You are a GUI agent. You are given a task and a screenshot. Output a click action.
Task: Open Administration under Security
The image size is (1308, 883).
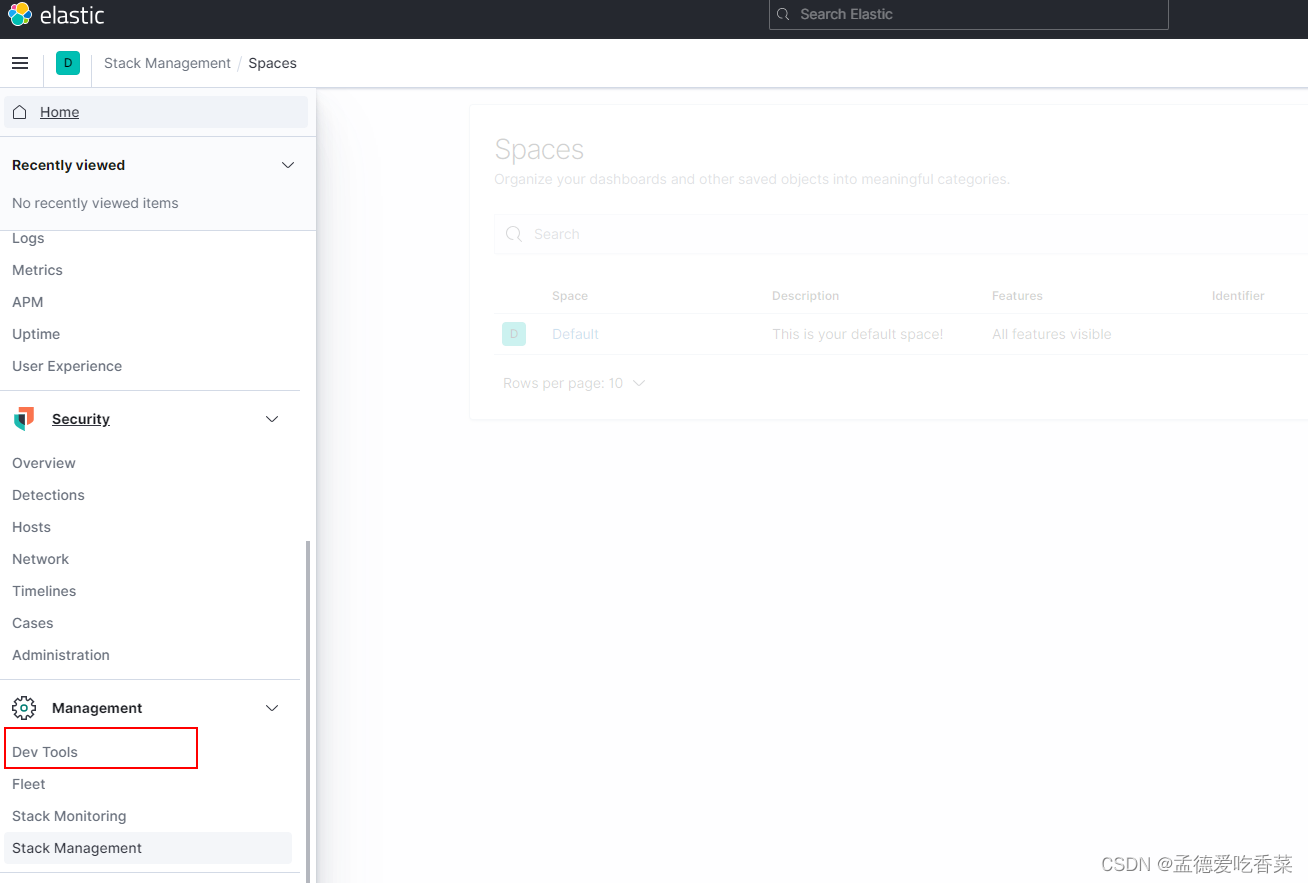[x=61, y=655]
